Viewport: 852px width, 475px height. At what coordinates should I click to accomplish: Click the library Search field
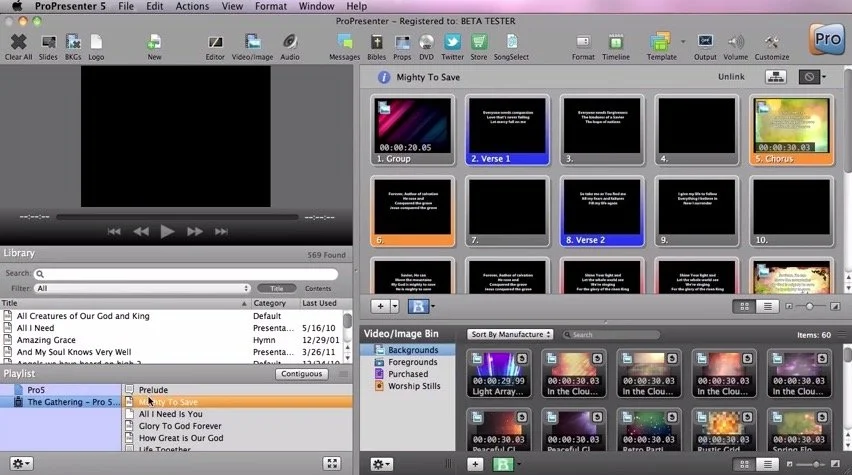click(x=186, y=273)
